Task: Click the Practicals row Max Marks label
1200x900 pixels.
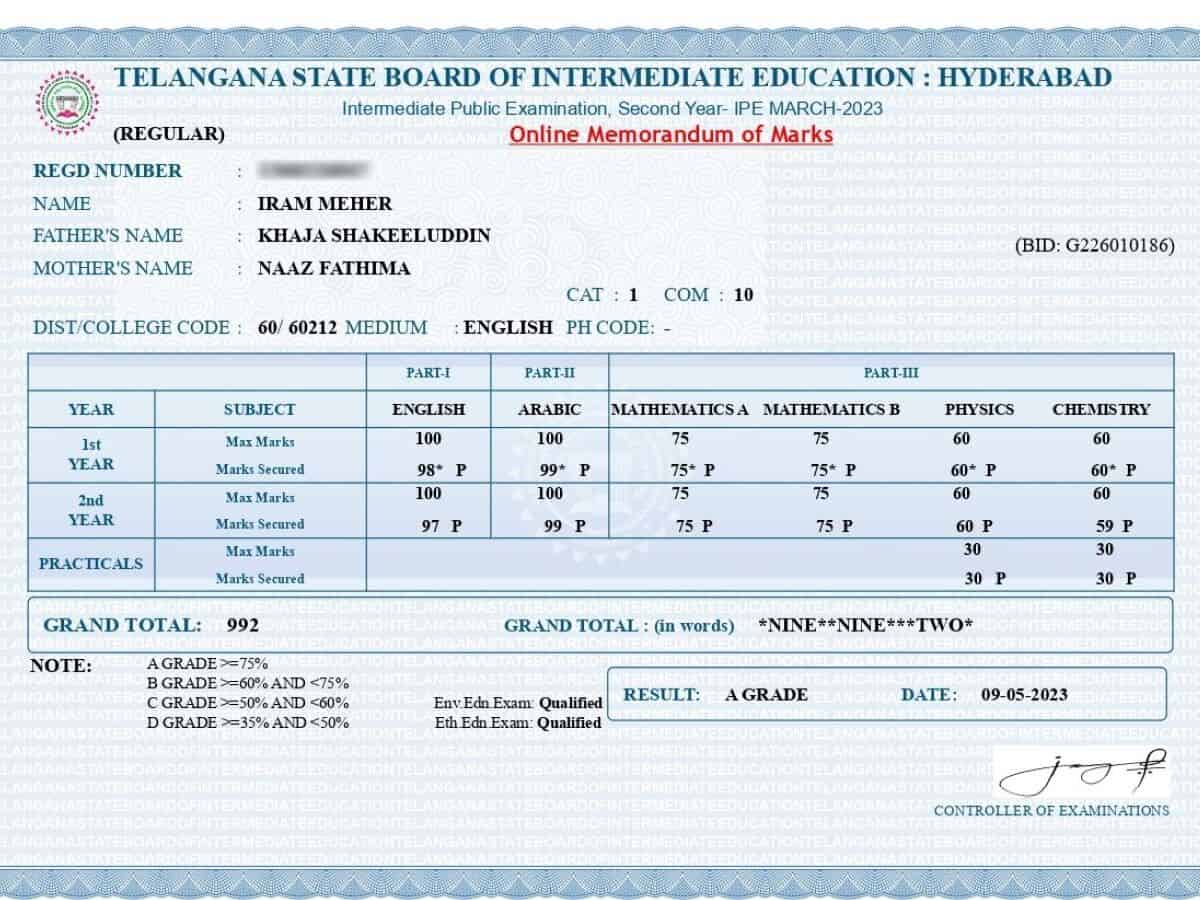Action: pos(260,551)
